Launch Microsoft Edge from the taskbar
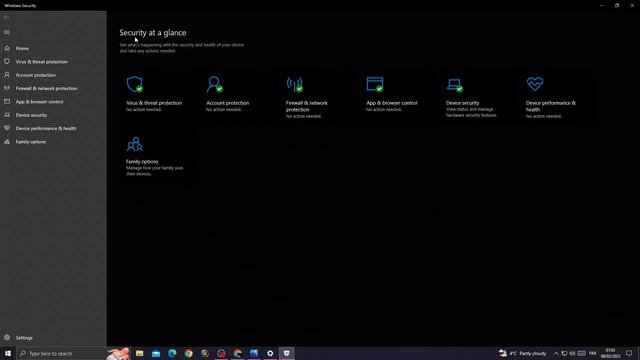Image resolution: width=640 pixels, height=360 pixels. pos(172,353)
